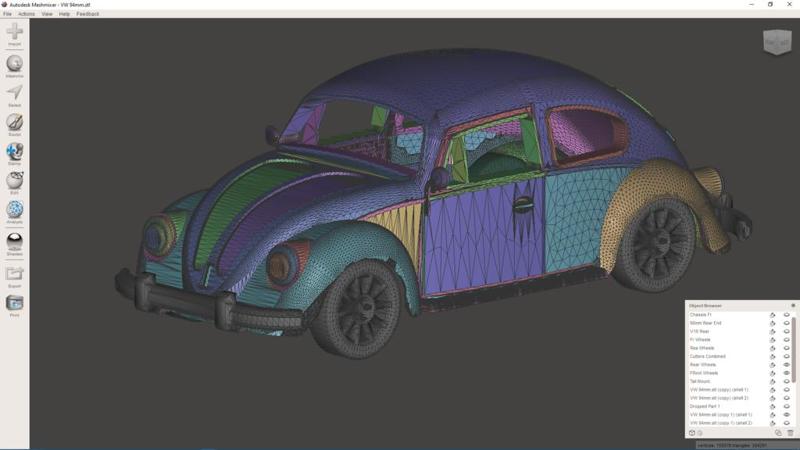Click the view cube in the viewport corner
This screenshot has width=800, height=450.
click(x=776, y=41)
